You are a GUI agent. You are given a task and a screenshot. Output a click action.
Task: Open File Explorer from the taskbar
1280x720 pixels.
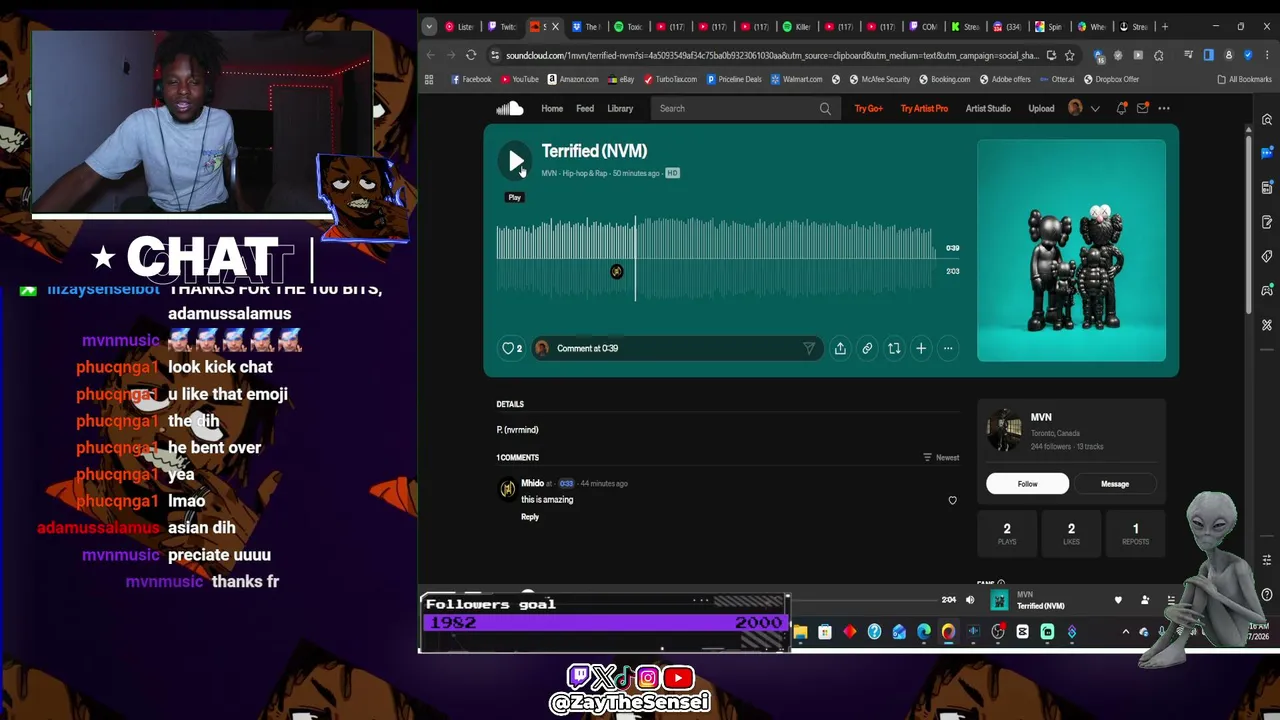click(800, 632)
